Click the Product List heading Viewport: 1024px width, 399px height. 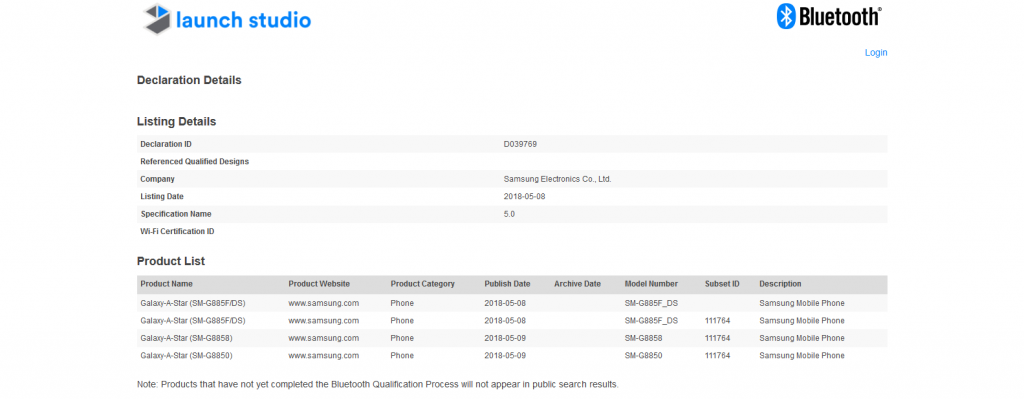[171, 261]
